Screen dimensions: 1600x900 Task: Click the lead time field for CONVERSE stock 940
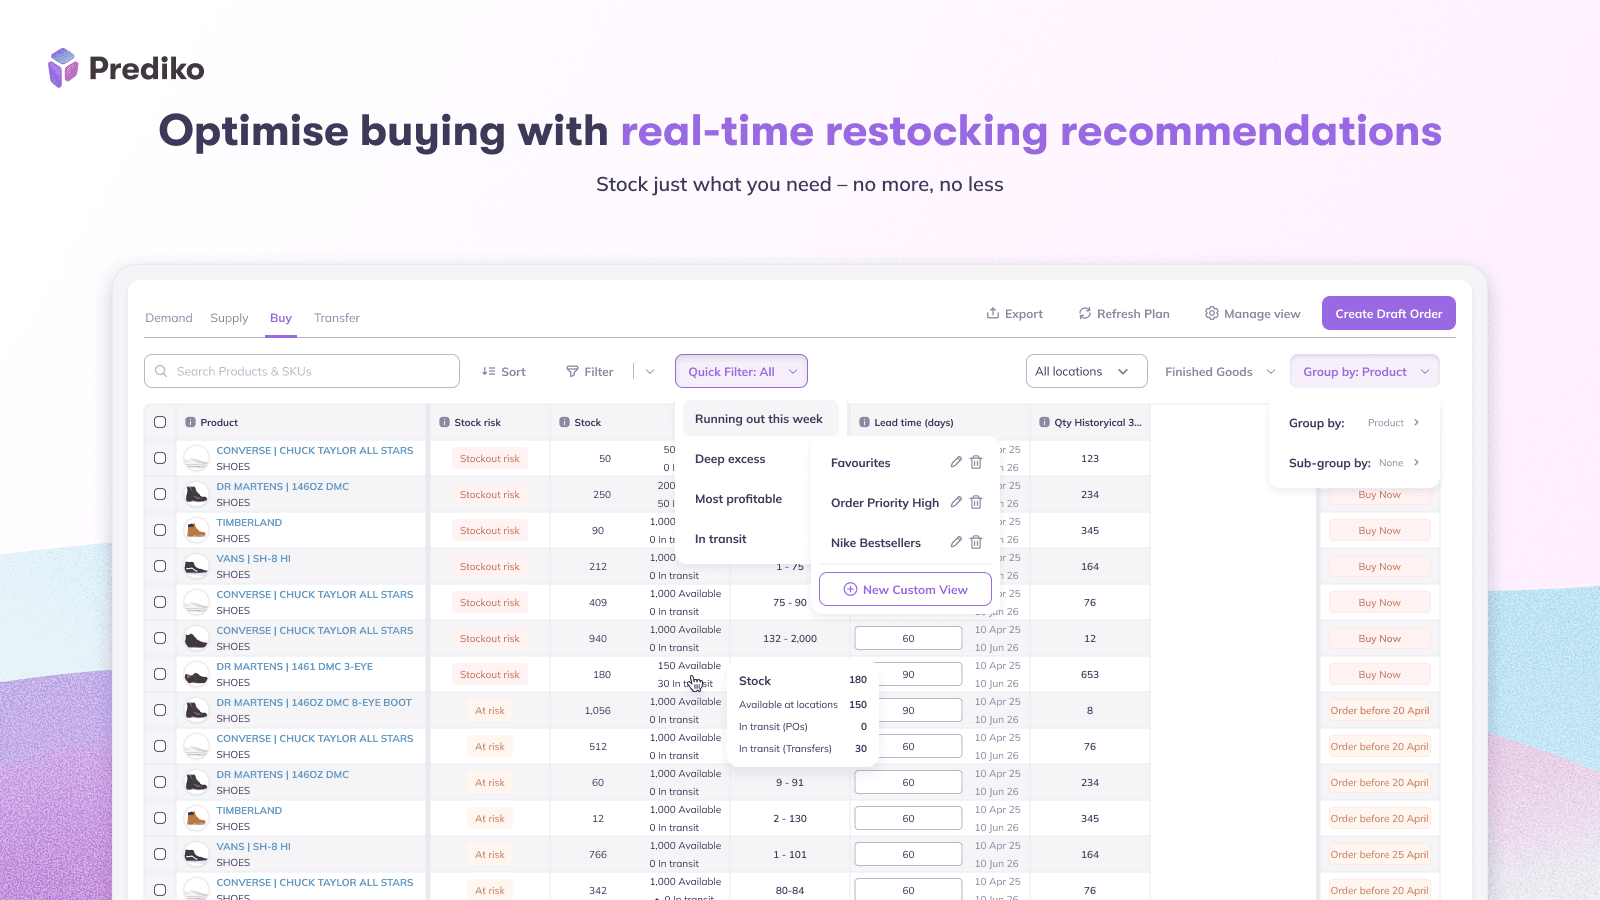point(908,638)
